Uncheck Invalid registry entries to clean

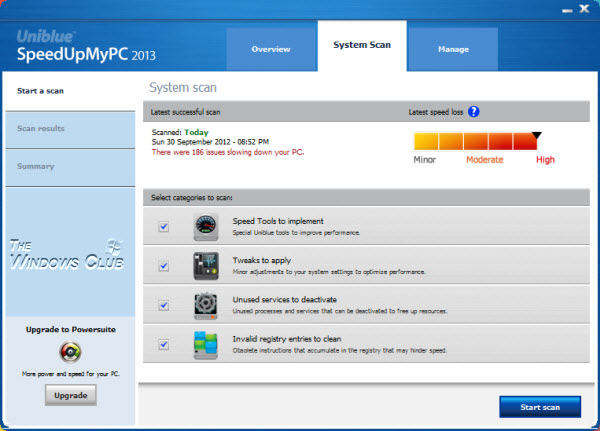pyautogui.click(x=163, y=344)
